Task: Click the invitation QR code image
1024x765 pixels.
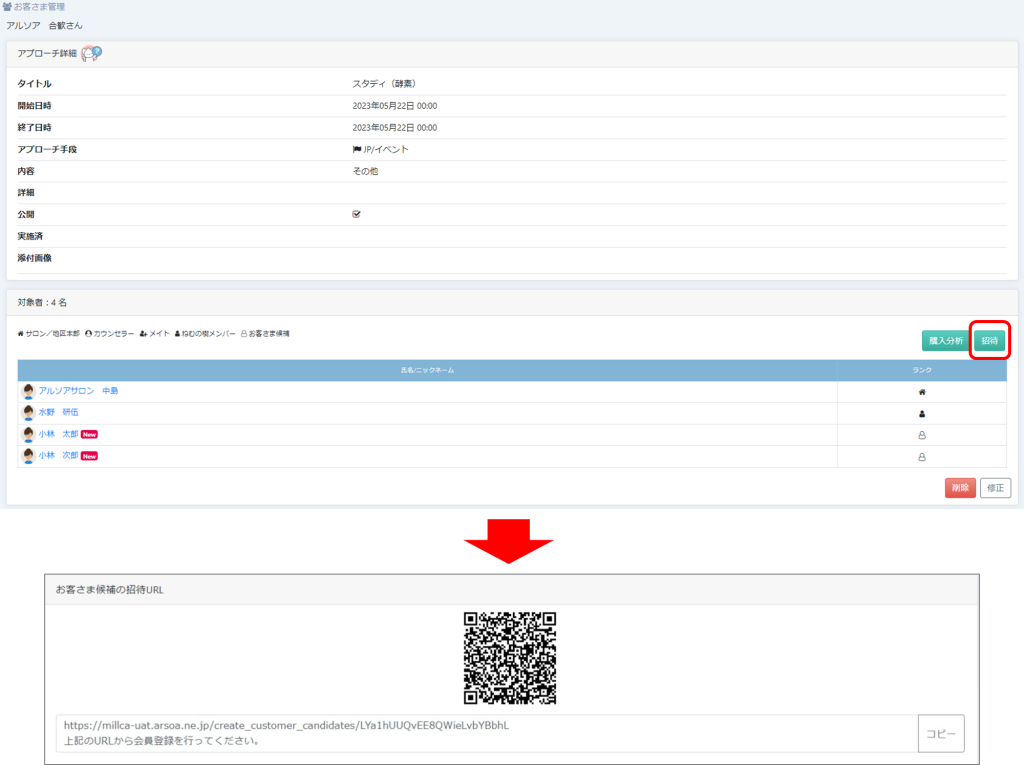Action: click(x=509, y=658)
